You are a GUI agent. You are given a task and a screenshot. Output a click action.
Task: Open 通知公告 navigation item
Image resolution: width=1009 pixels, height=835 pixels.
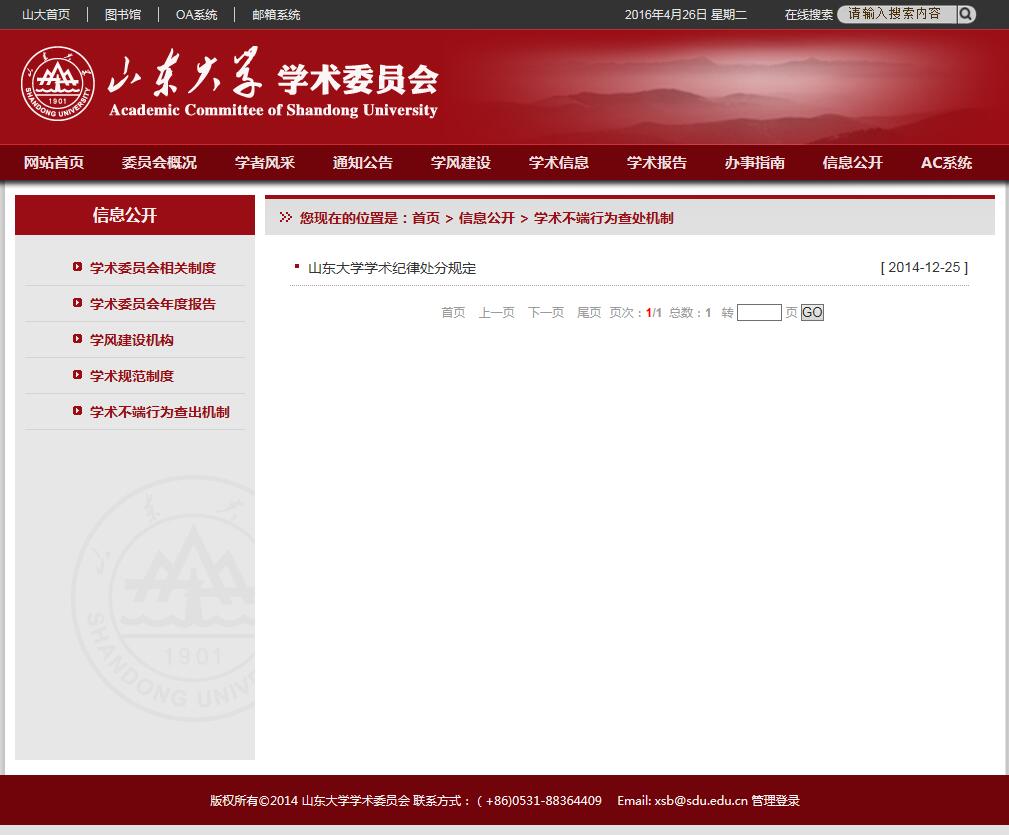tap(362, 163)
